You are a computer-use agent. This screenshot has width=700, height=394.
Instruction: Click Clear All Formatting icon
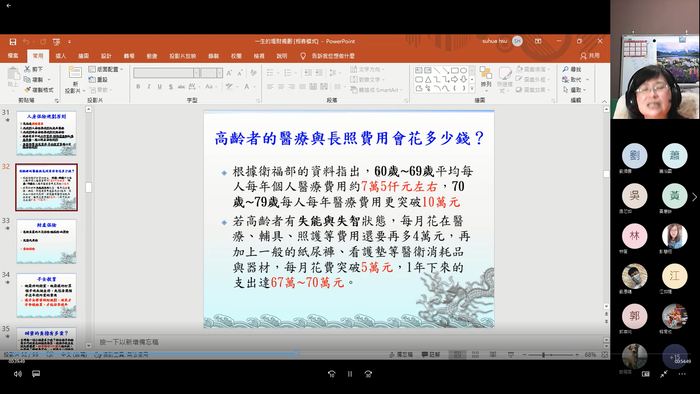coord(253,73)
